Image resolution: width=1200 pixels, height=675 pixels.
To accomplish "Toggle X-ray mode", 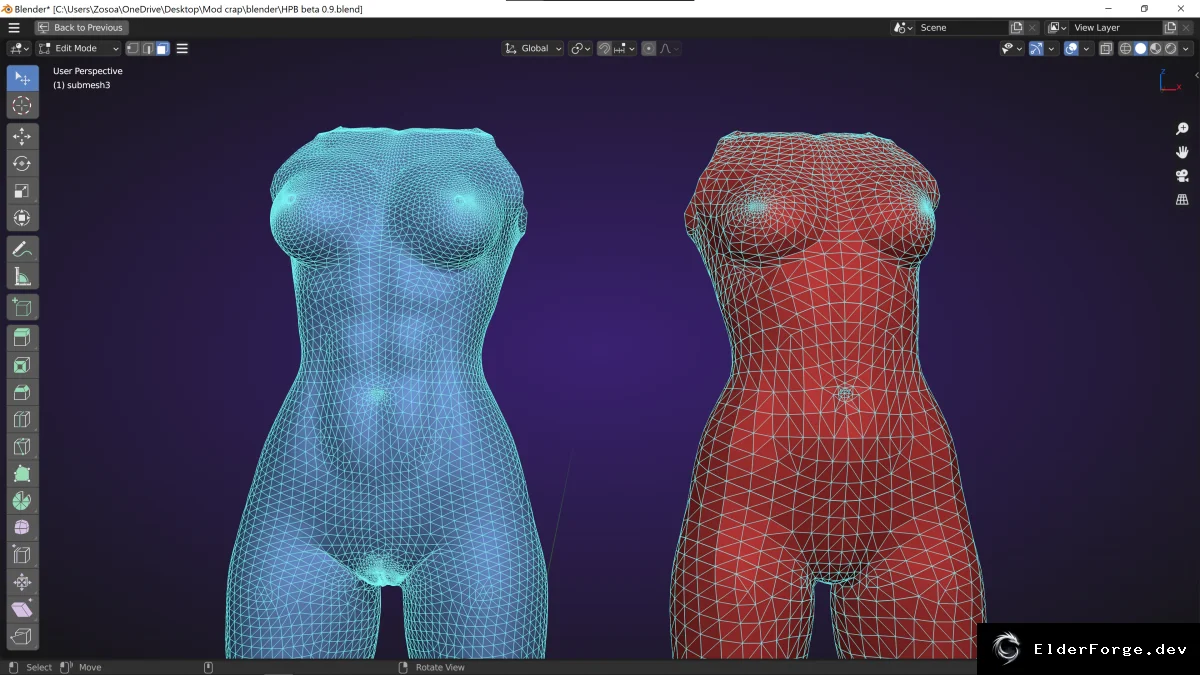I will point(1106,48).
